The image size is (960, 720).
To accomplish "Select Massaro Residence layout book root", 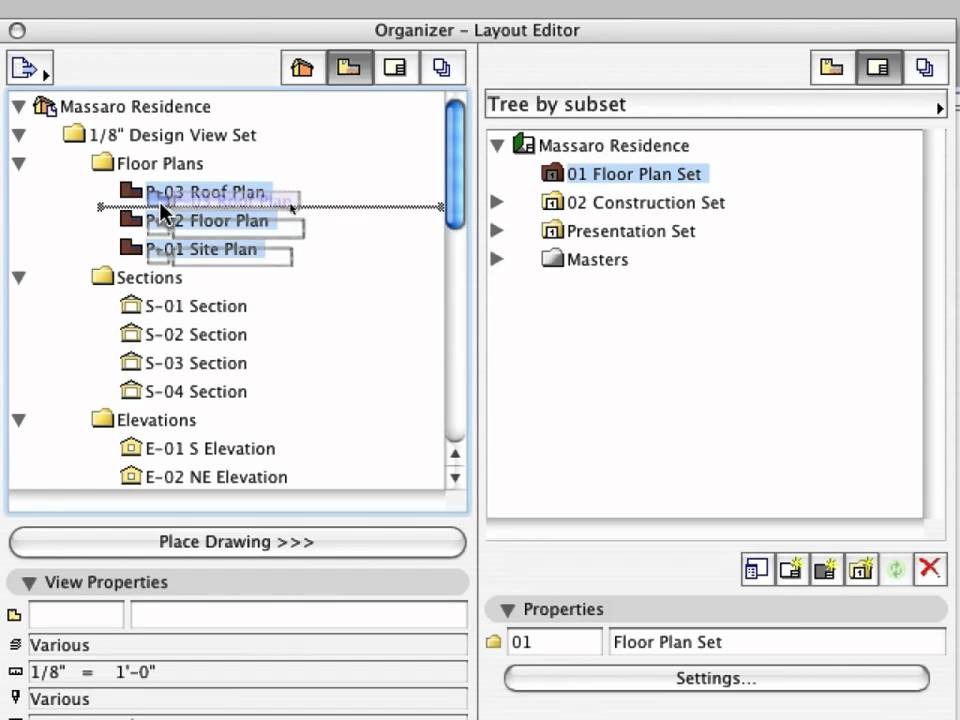I will (601, 146).
